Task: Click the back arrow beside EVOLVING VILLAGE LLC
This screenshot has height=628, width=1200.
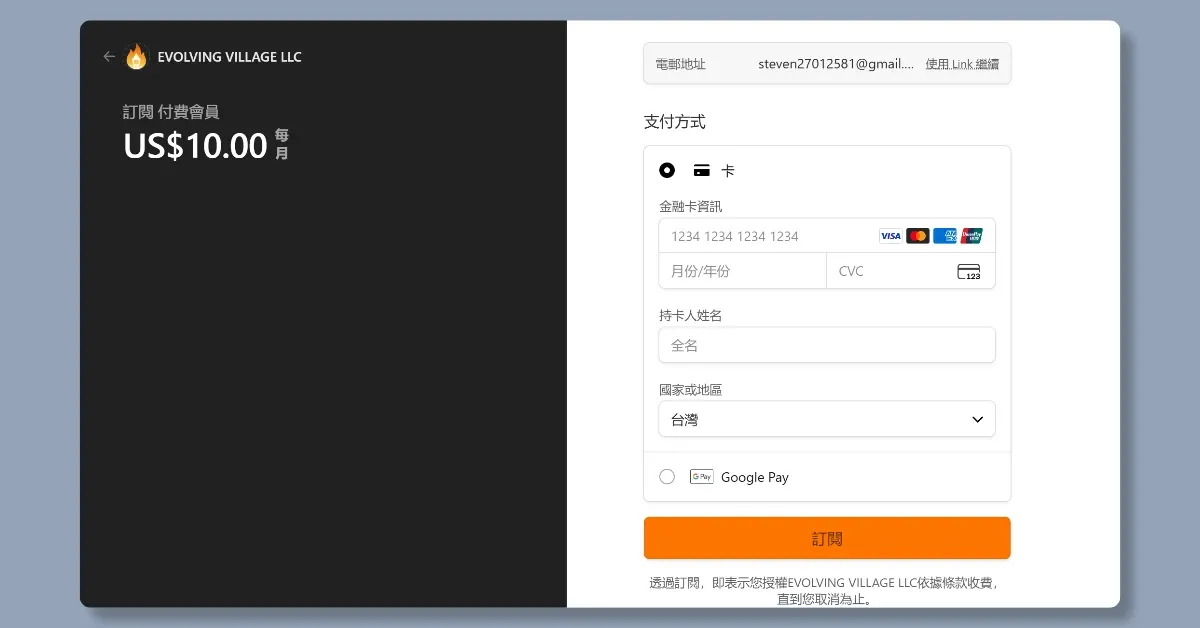Action: [x=109, y=57]
